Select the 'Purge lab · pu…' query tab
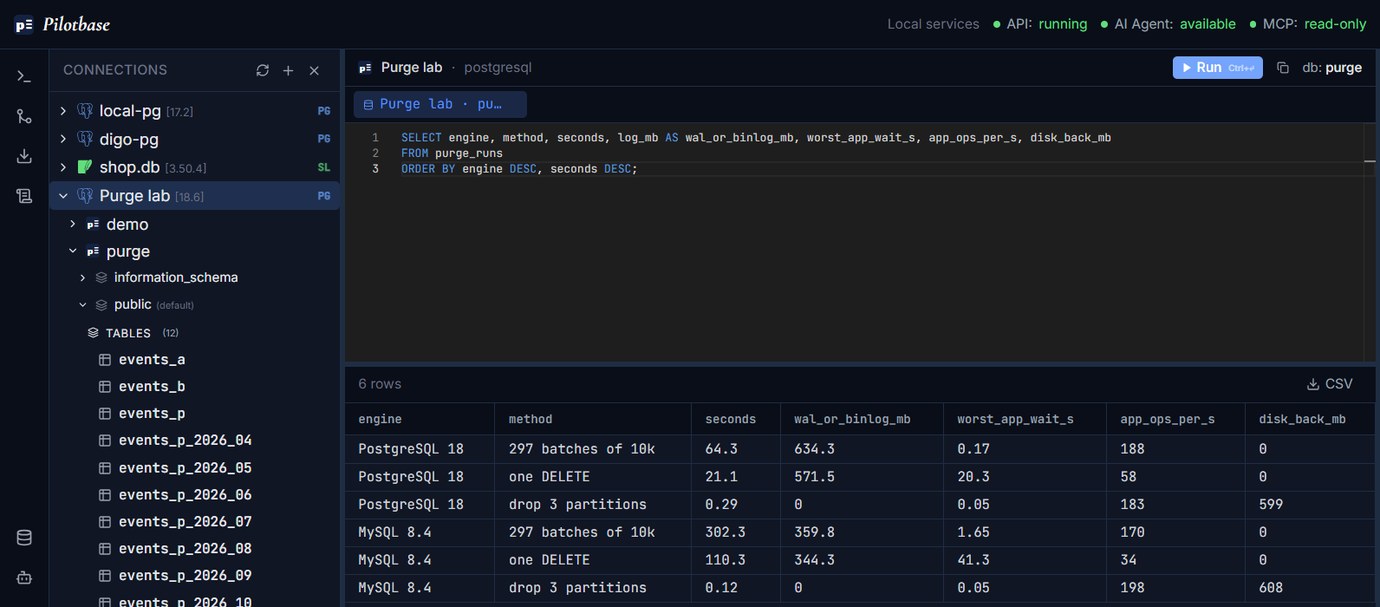 coord(440,104)
